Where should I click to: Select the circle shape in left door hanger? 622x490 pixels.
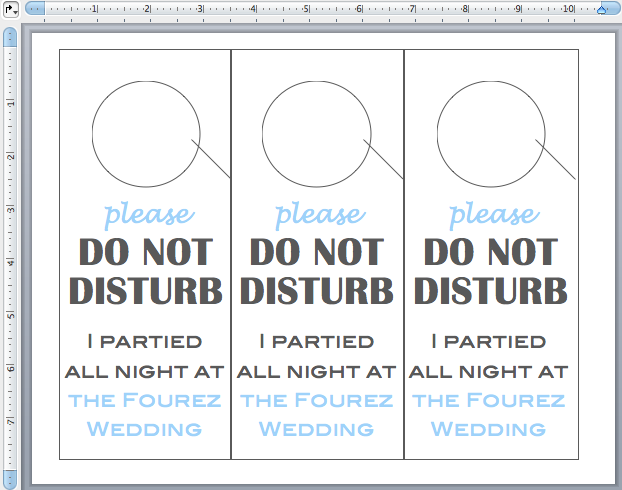click(146, 134)
